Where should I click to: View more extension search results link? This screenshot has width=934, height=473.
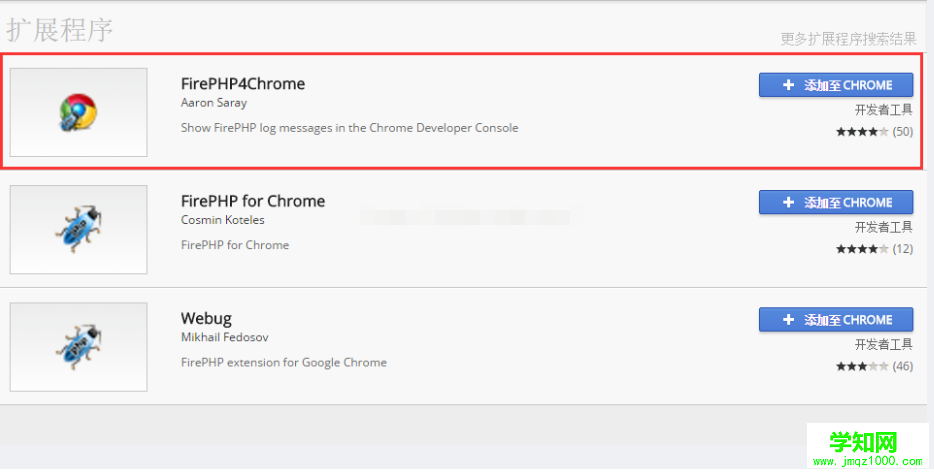[848, 39]
